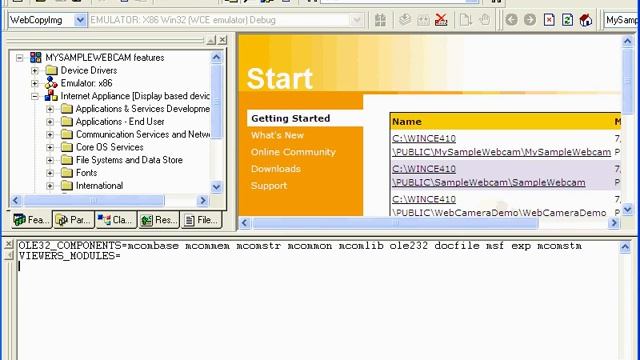Switch to the Parameters tab

tap(74, 220)
